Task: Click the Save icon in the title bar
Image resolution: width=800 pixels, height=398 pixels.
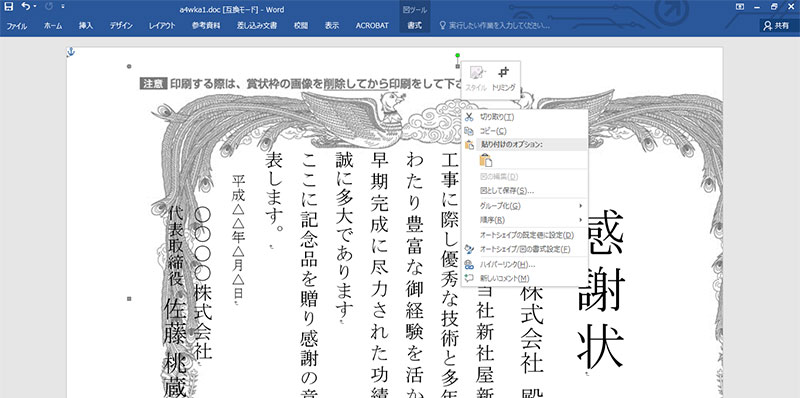Action: click(x=9, y=7)
